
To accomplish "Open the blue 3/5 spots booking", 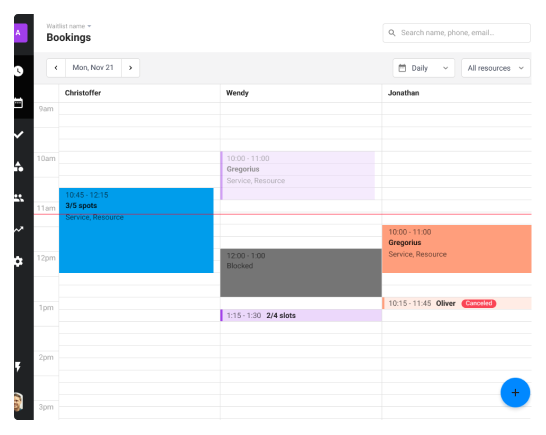I will tap(136, 230).
